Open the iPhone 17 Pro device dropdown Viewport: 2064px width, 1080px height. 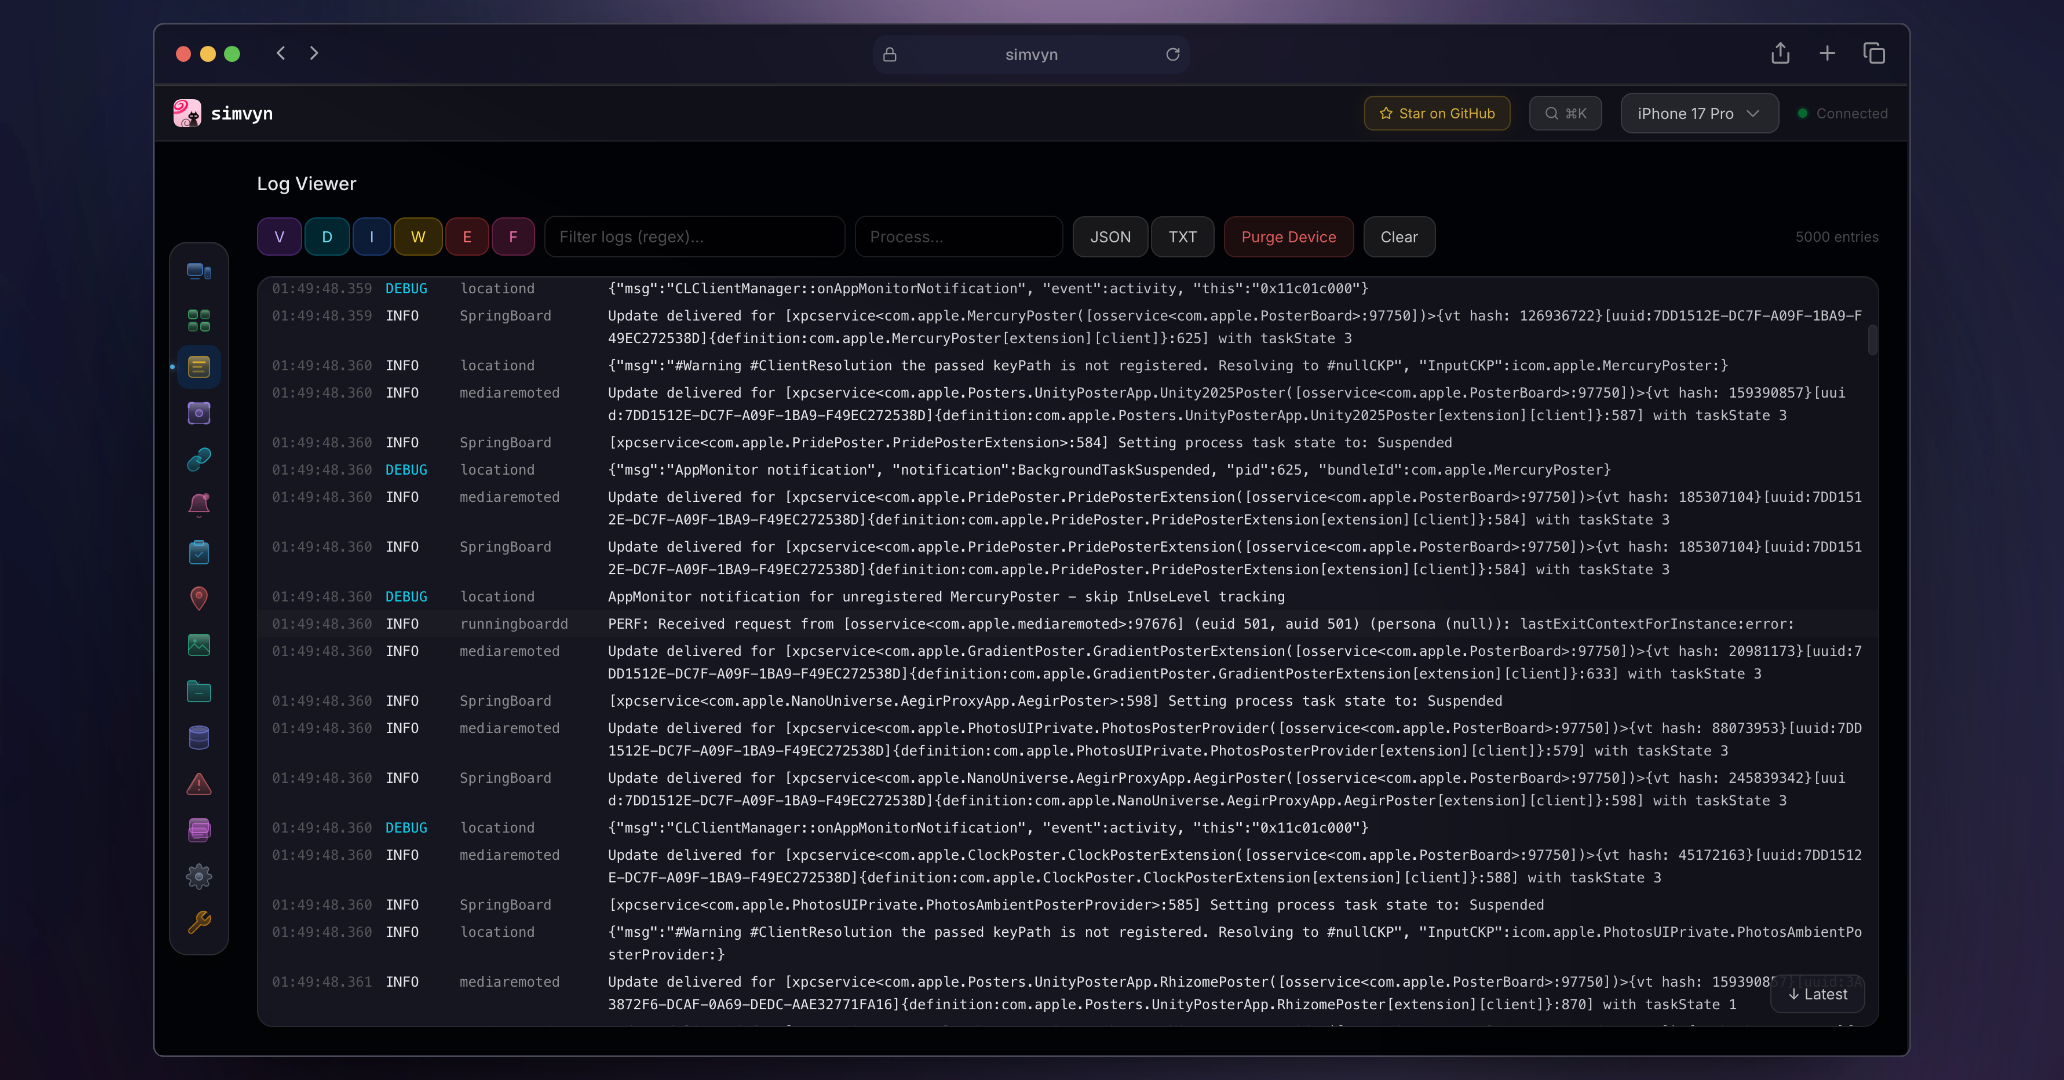[x=1699, y=113]
